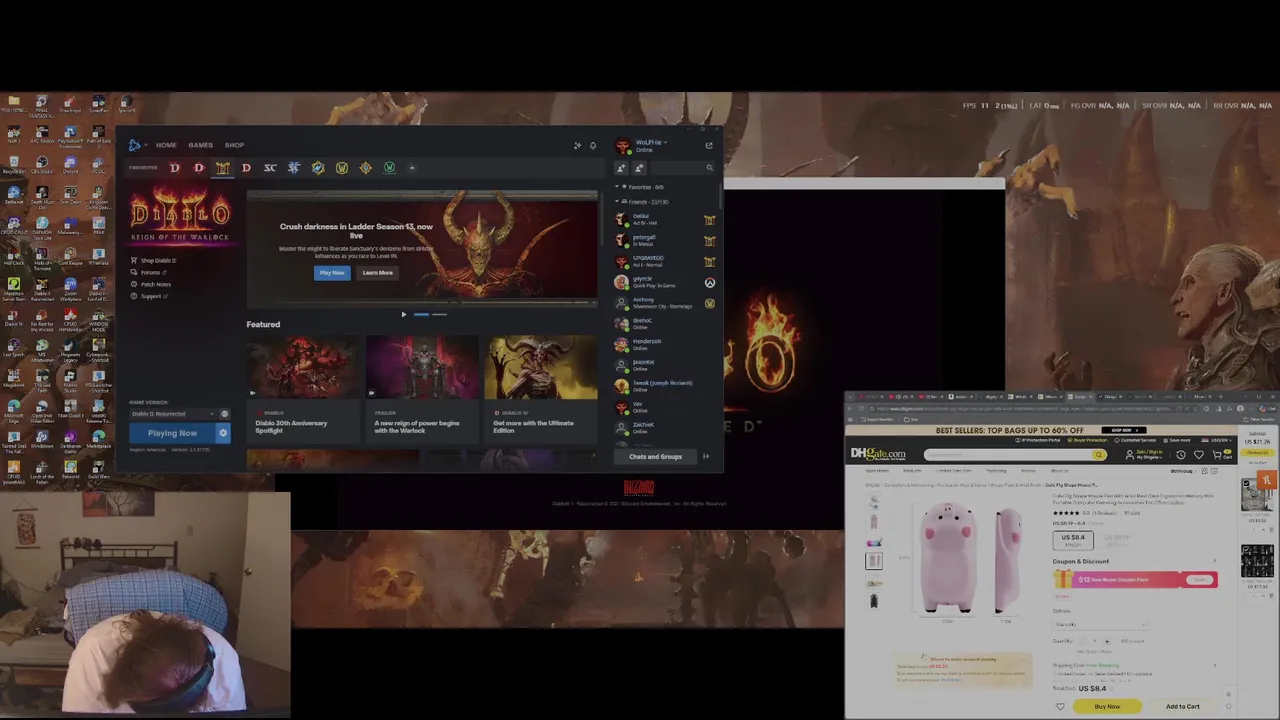The image size is (1280, 720).
Task: Add a game to favorites bar
Action: coord(412,168)
